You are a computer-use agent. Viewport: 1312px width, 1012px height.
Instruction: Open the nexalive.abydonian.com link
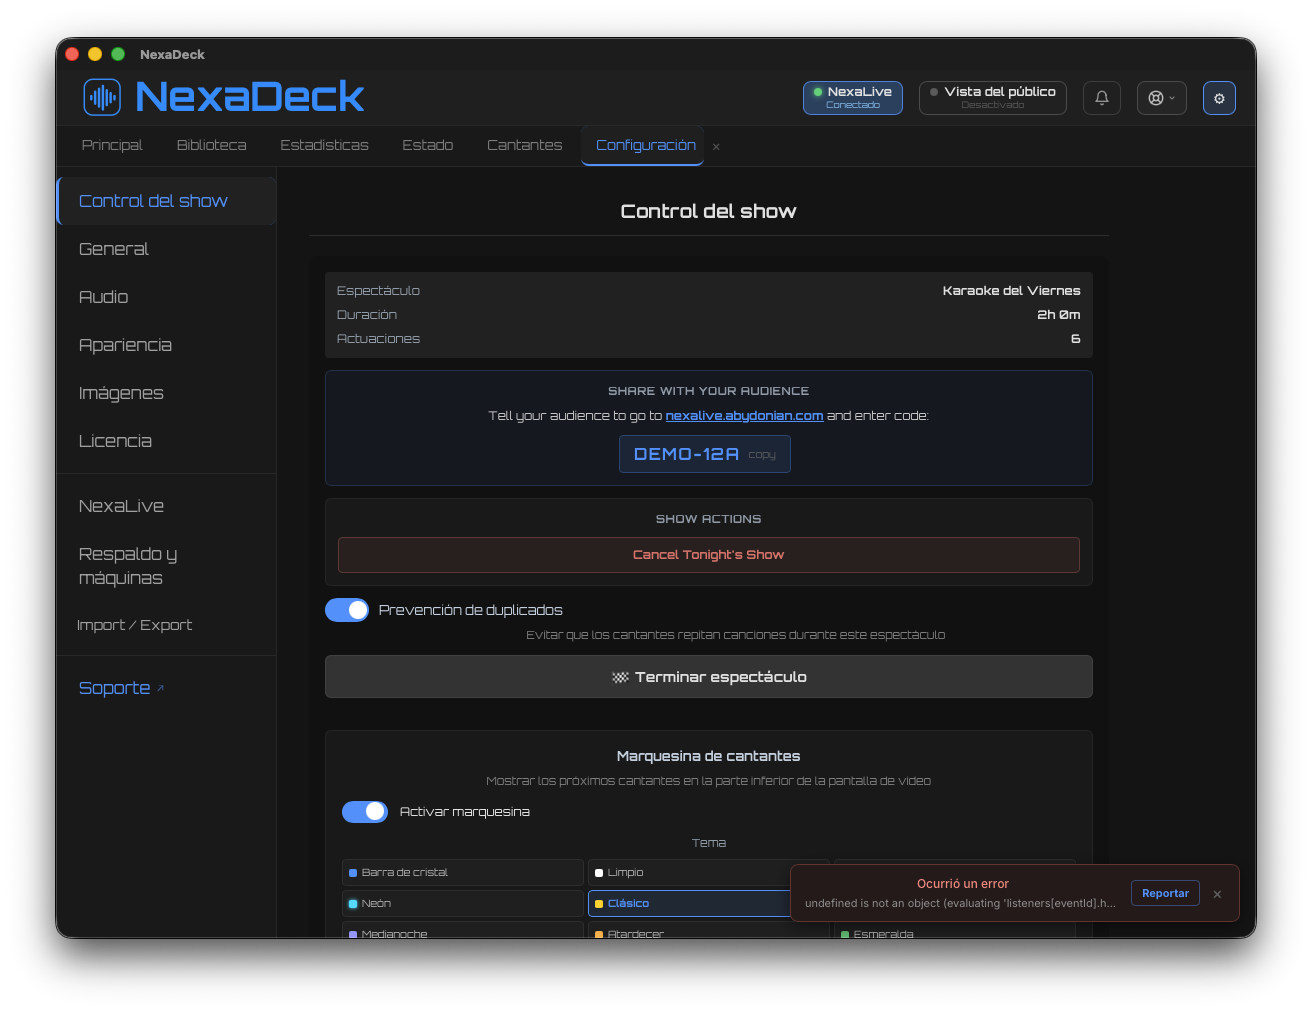coord(744,416)
